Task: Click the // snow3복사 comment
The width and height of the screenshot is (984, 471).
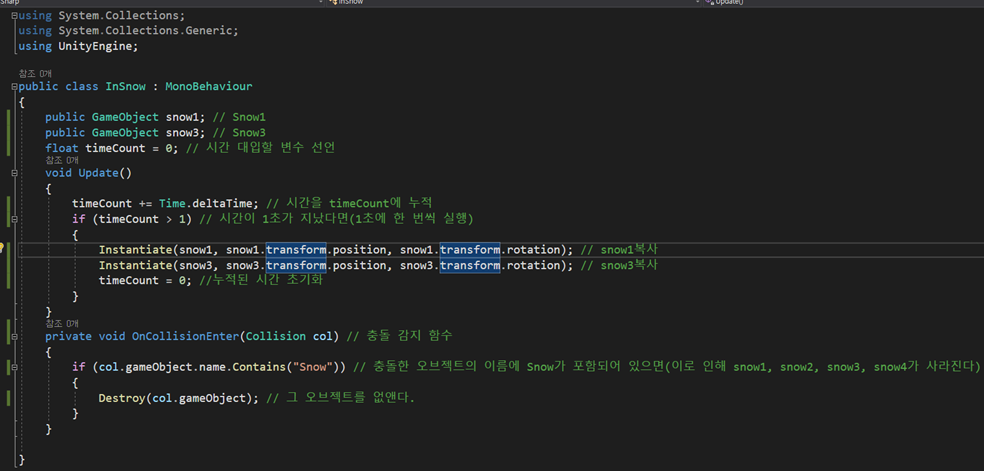Action: 619,265
